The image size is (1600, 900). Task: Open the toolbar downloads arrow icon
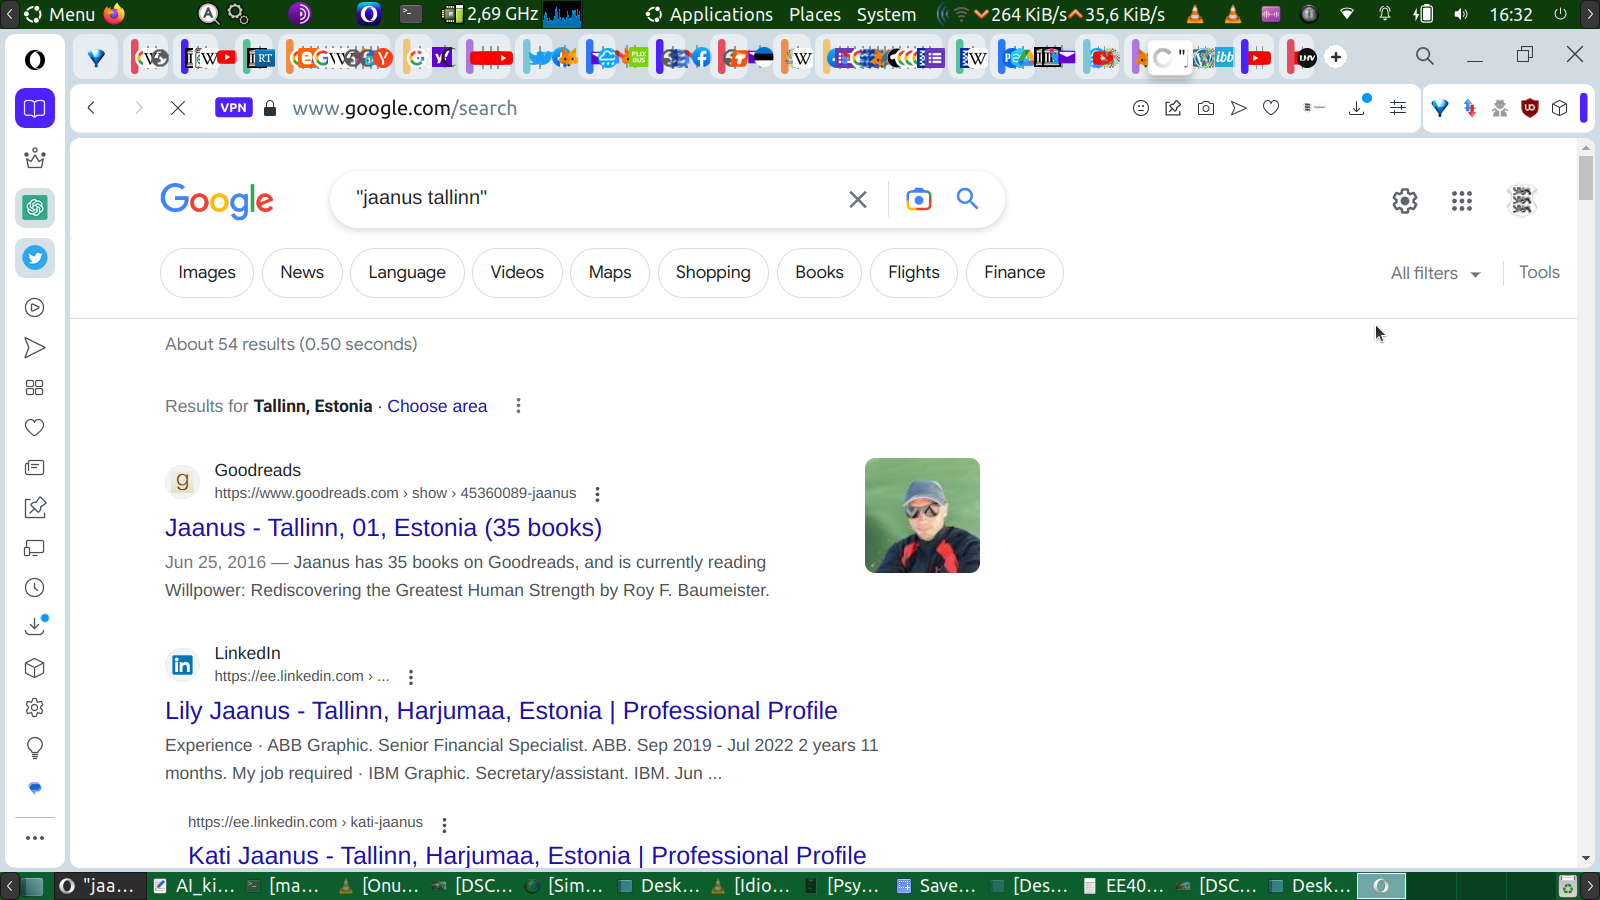tap(1358, 107)
